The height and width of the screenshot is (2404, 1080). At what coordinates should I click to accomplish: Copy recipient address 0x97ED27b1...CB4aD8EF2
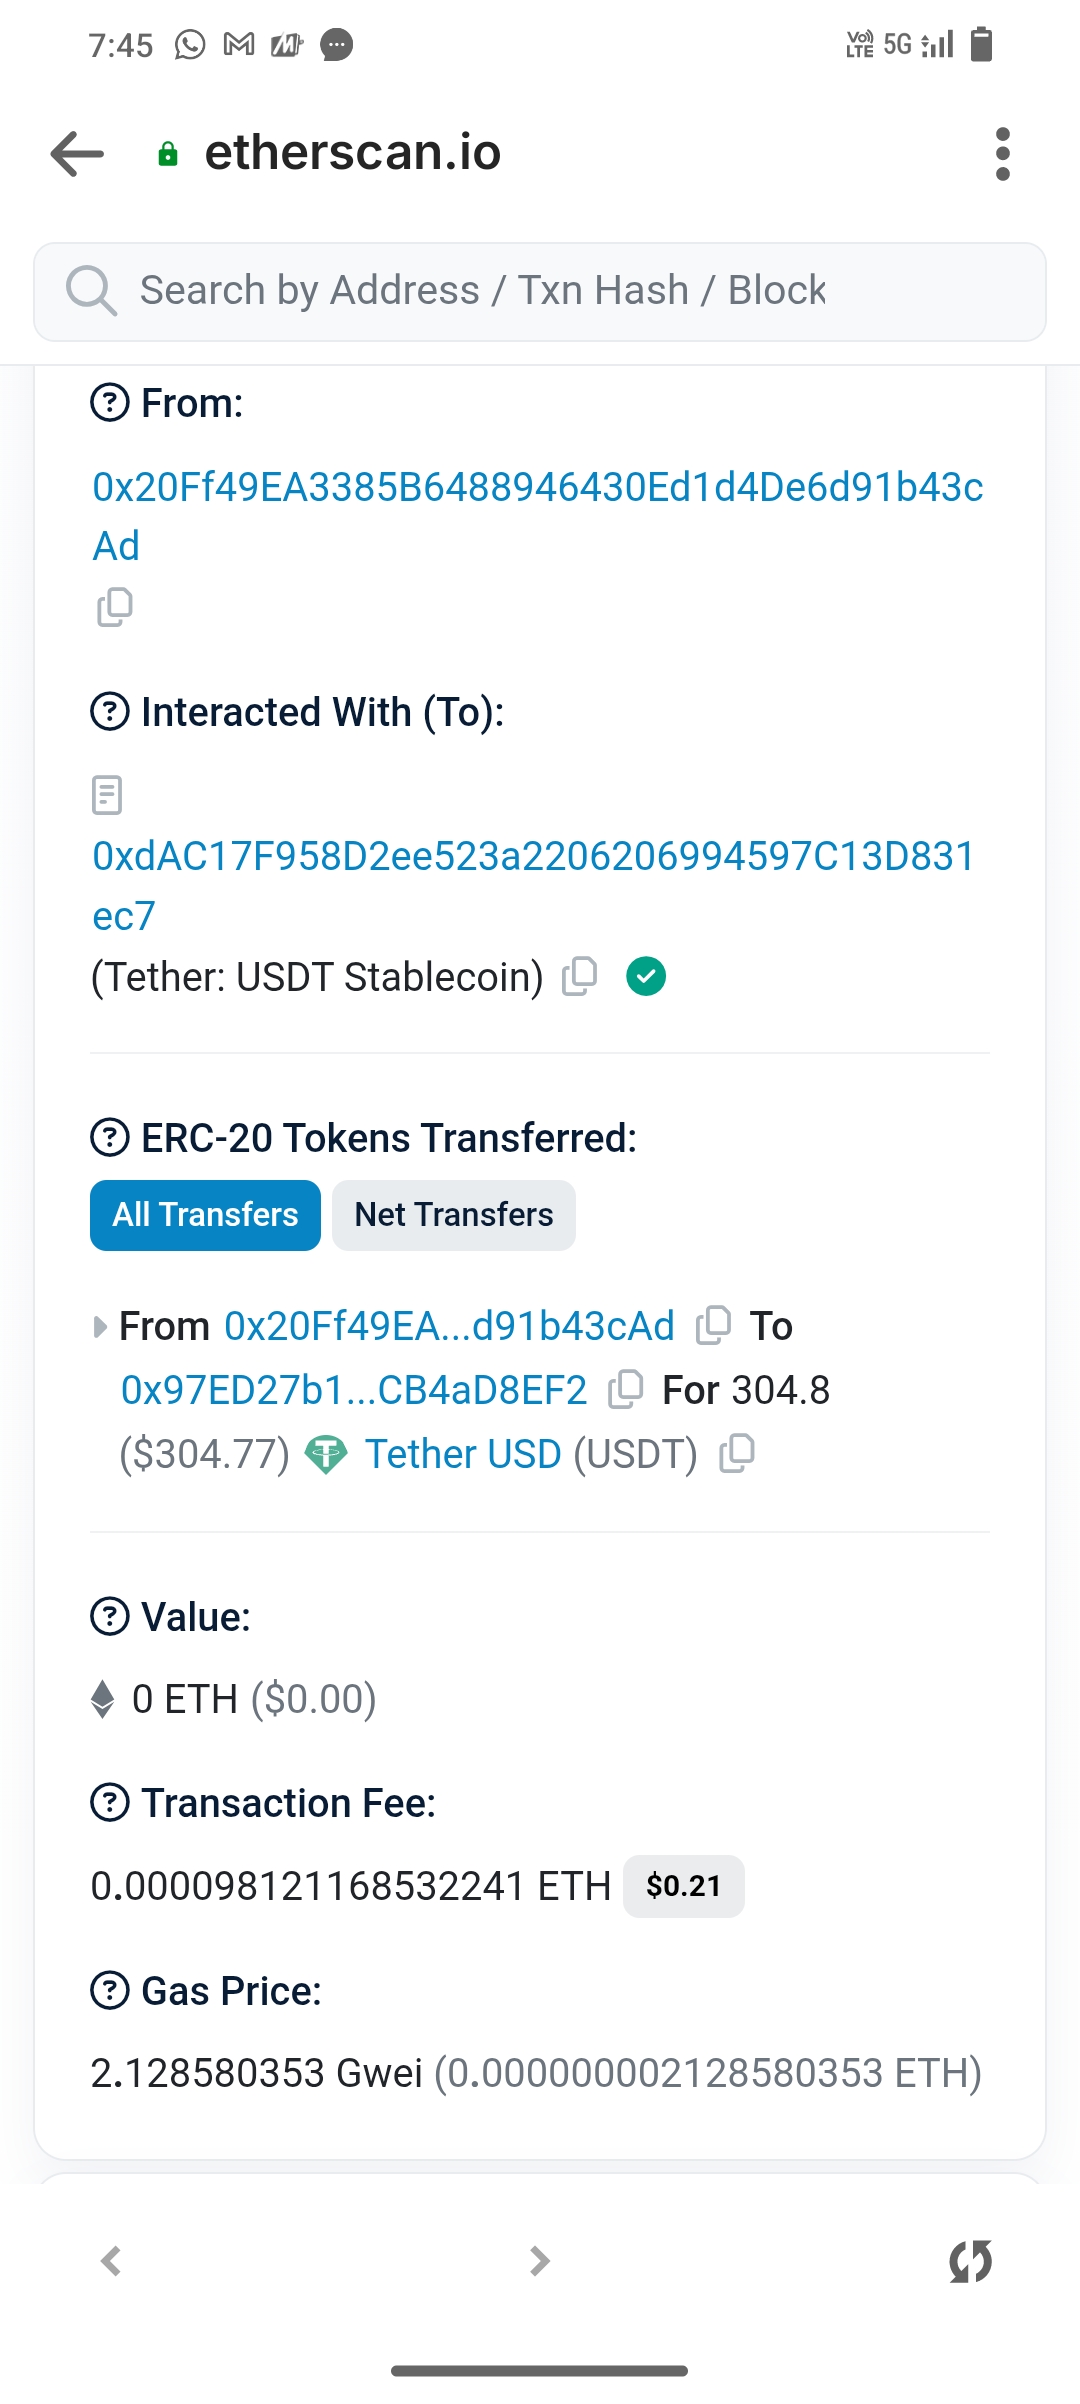point(626,1389)
